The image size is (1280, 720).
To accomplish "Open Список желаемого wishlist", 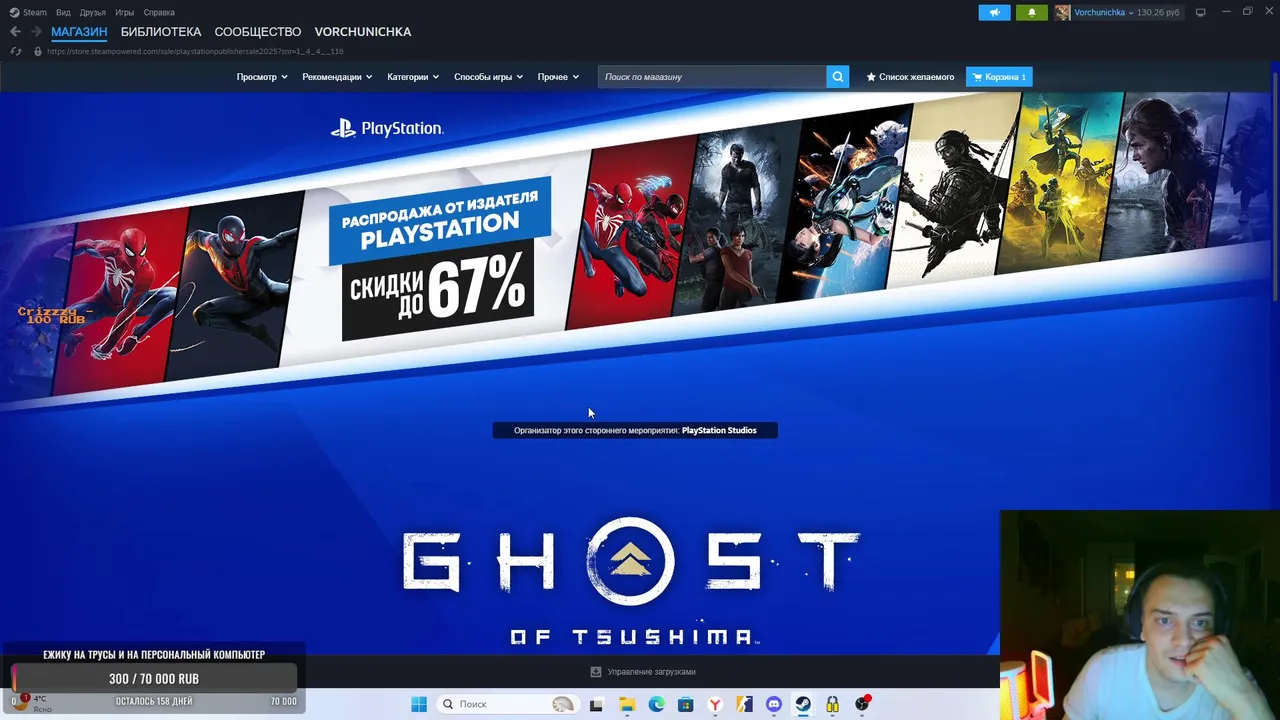I will click(x=910, y=77).
